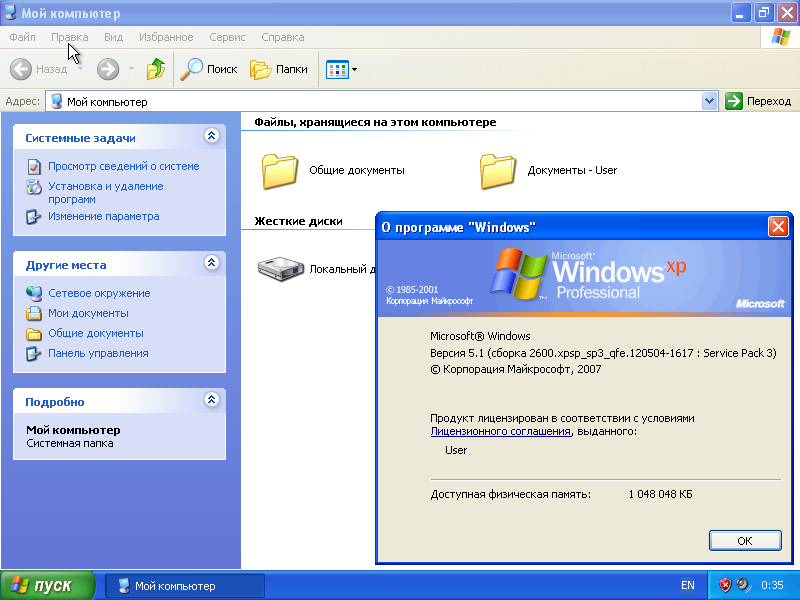Open the Views dropdown arrow

point(355,69)
